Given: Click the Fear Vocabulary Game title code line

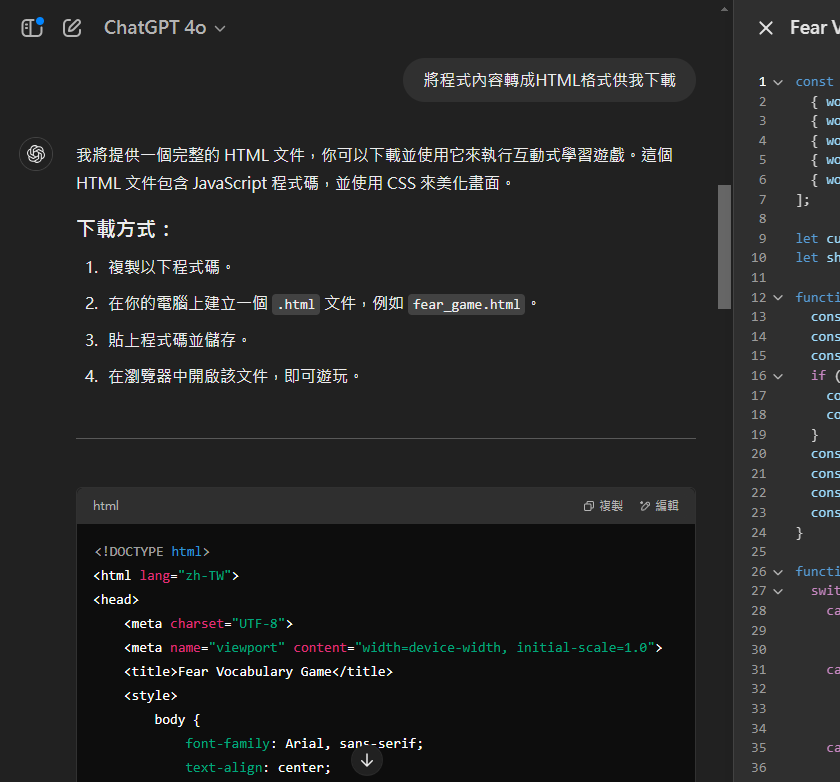Looking at the screenshot, I should coord(258,671).
